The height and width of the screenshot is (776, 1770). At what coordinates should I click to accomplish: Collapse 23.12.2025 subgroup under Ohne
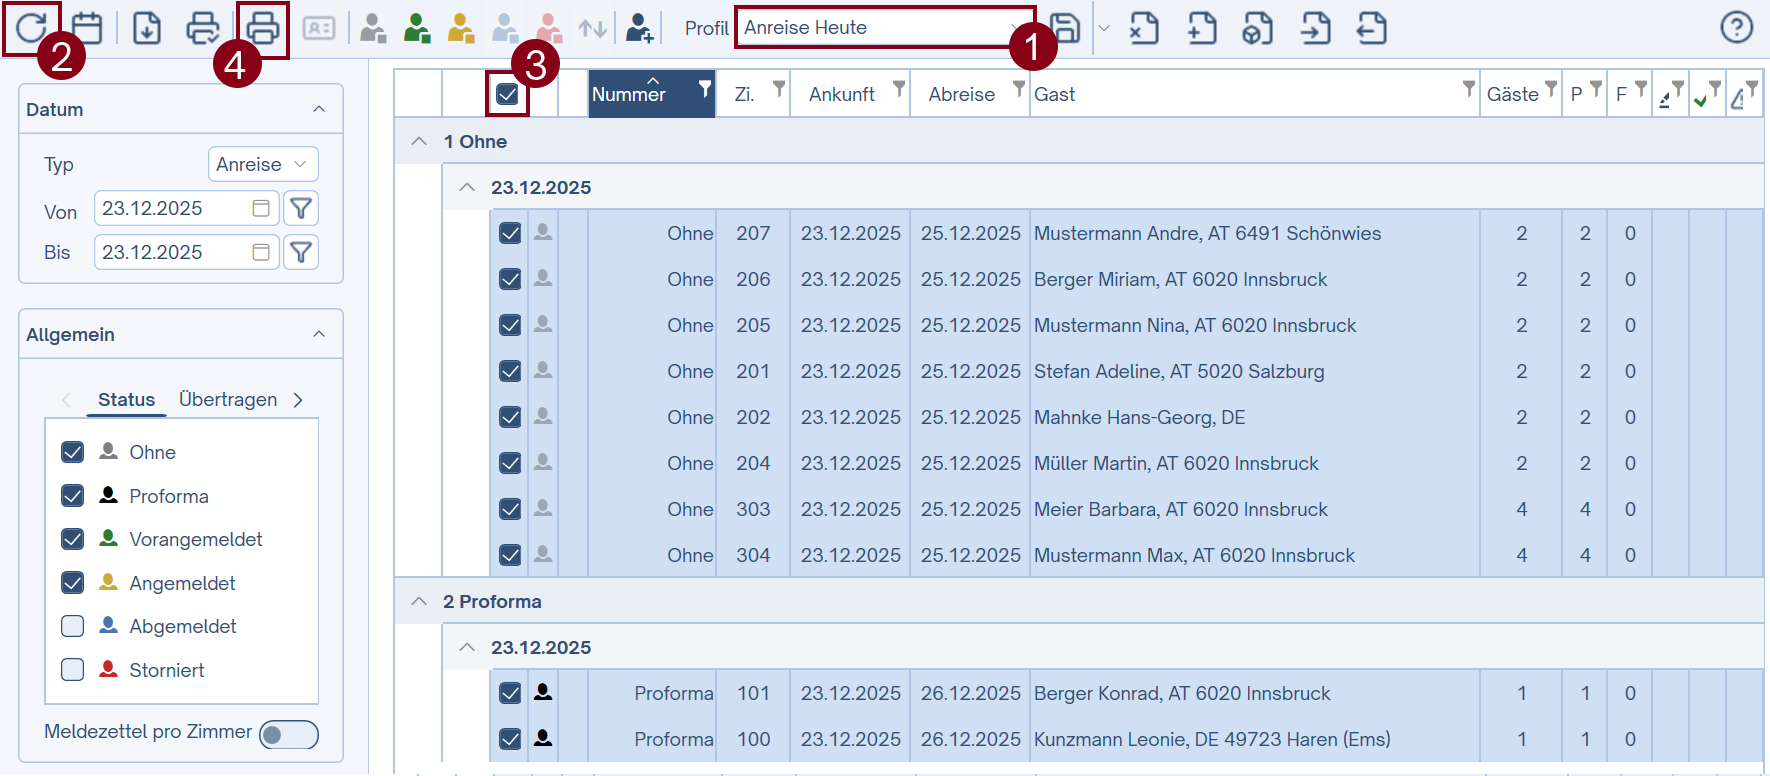coord(467,188)
